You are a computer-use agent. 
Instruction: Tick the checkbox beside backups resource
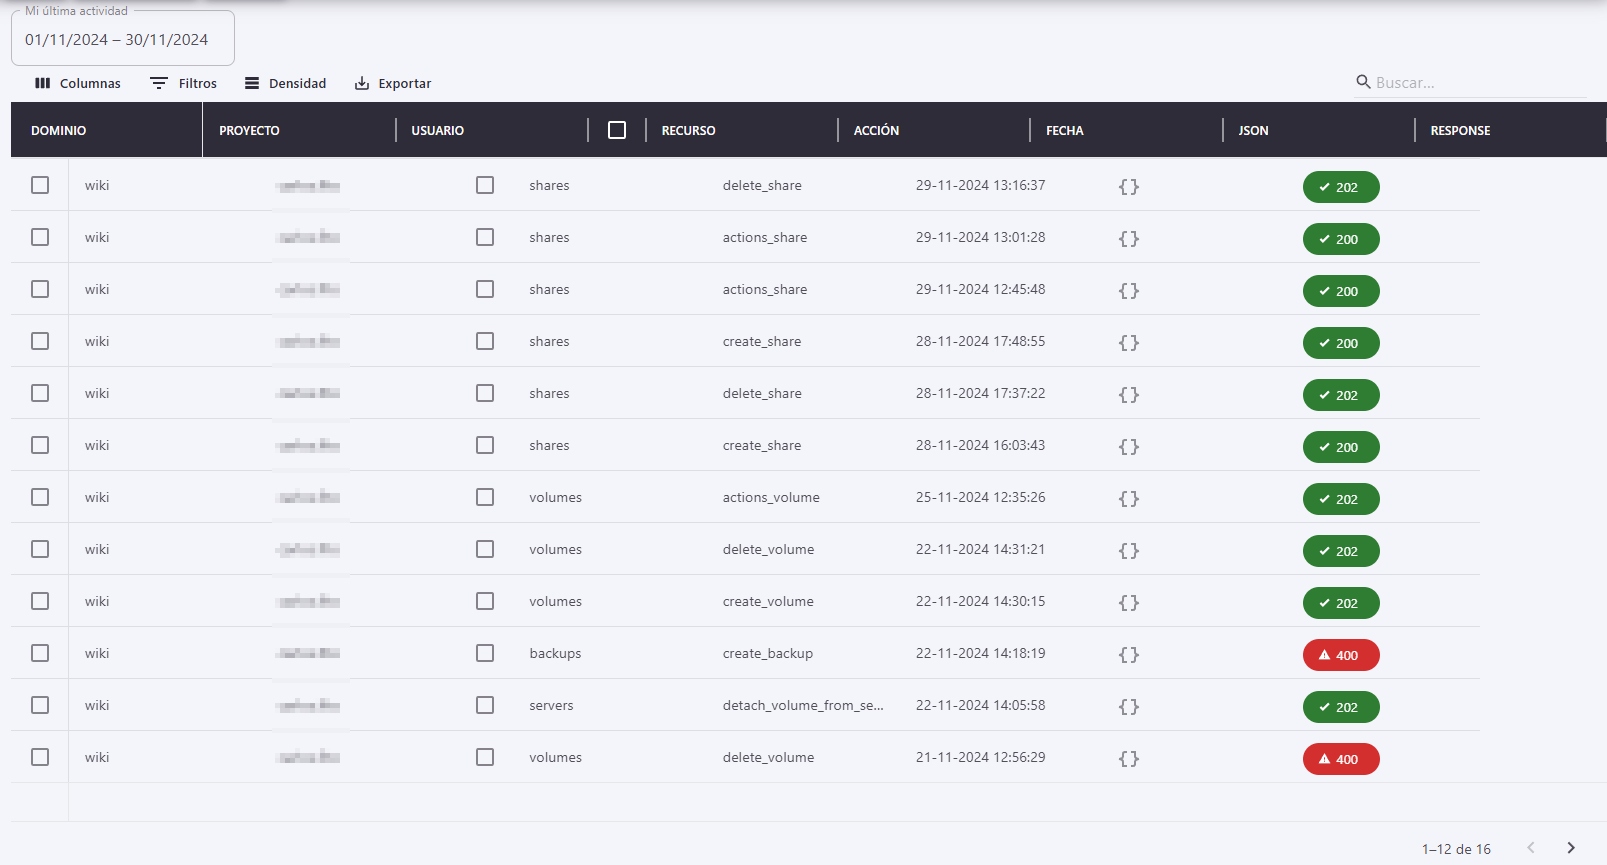[x=485, y=653]
